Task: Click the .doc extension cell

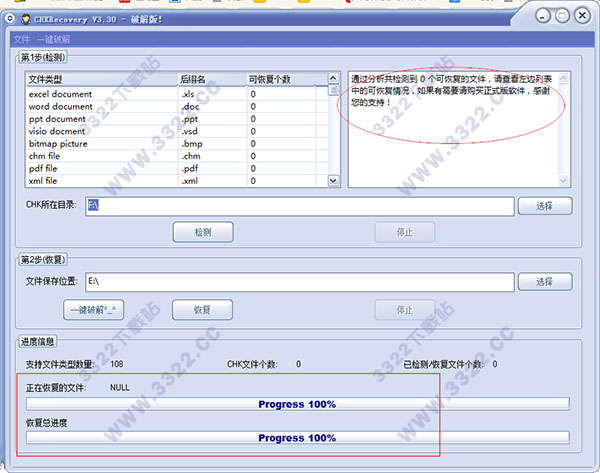Action: (x=190, y=106)
